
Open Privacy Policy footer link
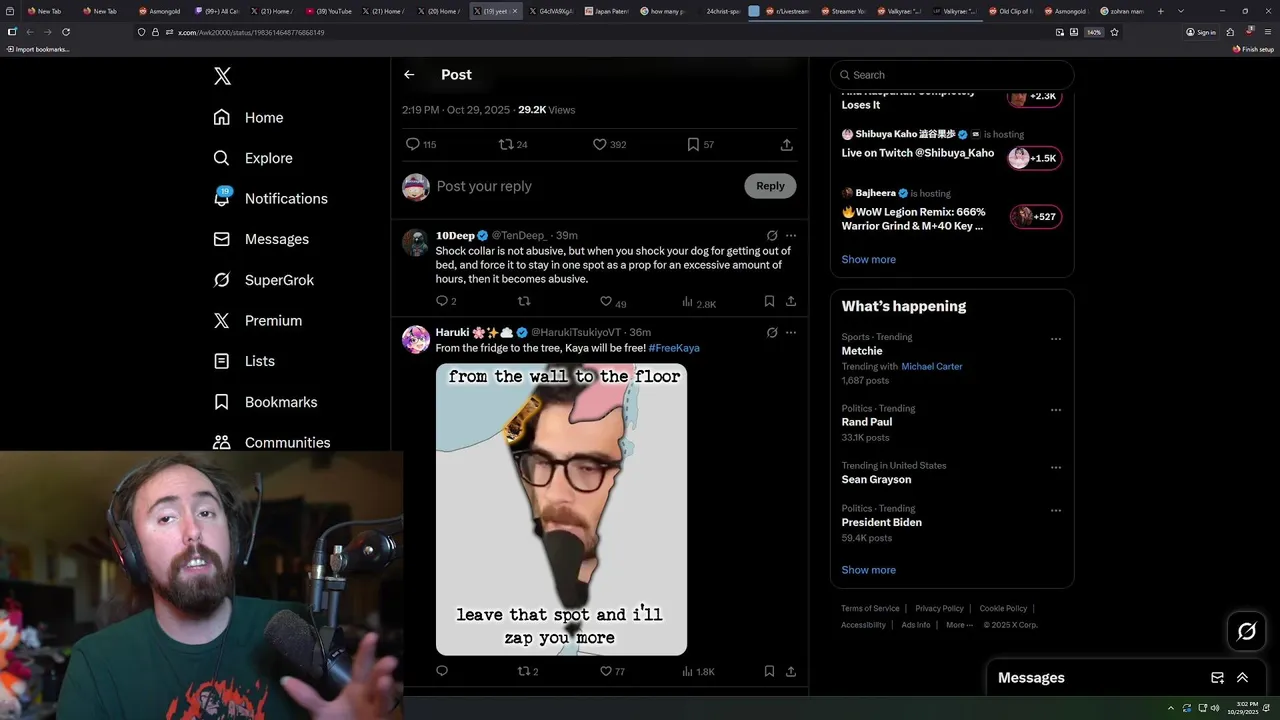(939, 608)
